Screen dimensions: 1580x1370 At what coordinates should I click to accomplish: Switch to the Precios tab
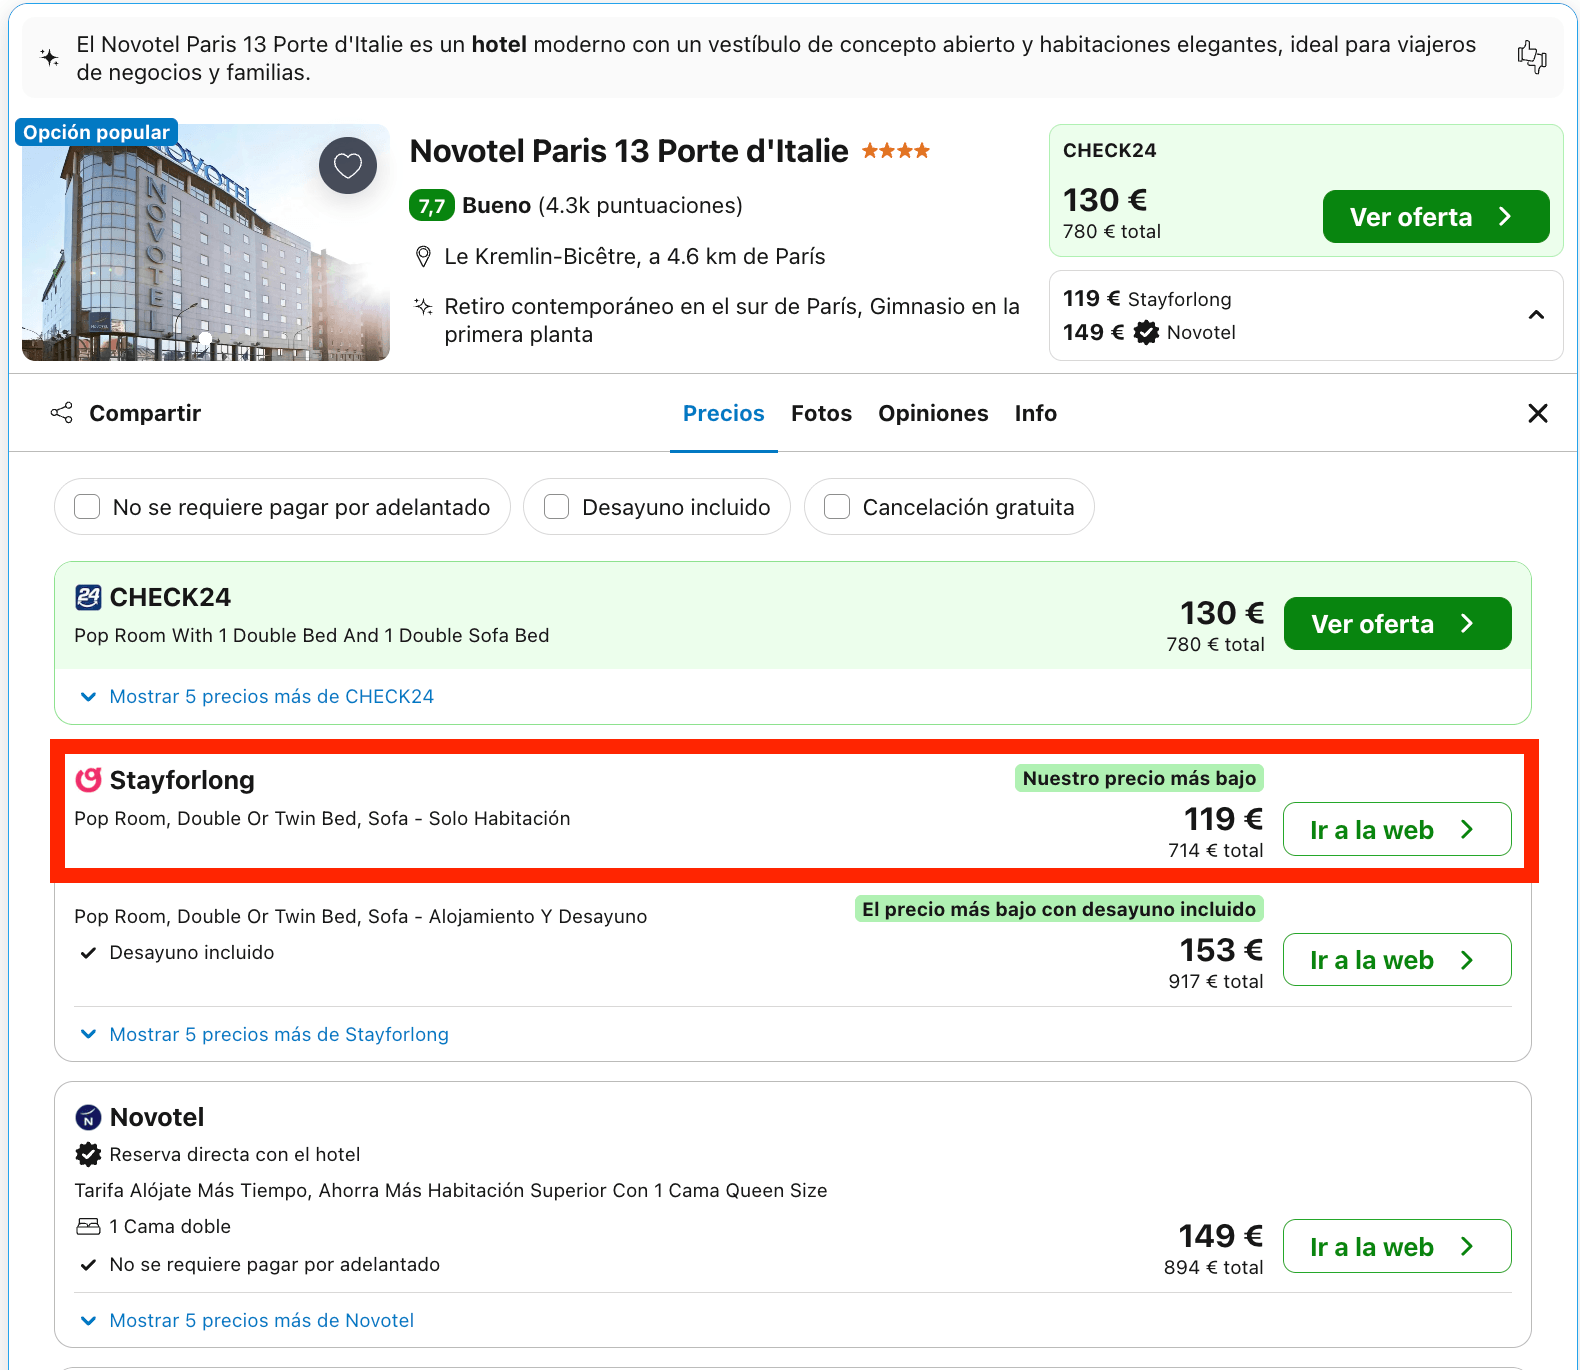pos(724,413)
